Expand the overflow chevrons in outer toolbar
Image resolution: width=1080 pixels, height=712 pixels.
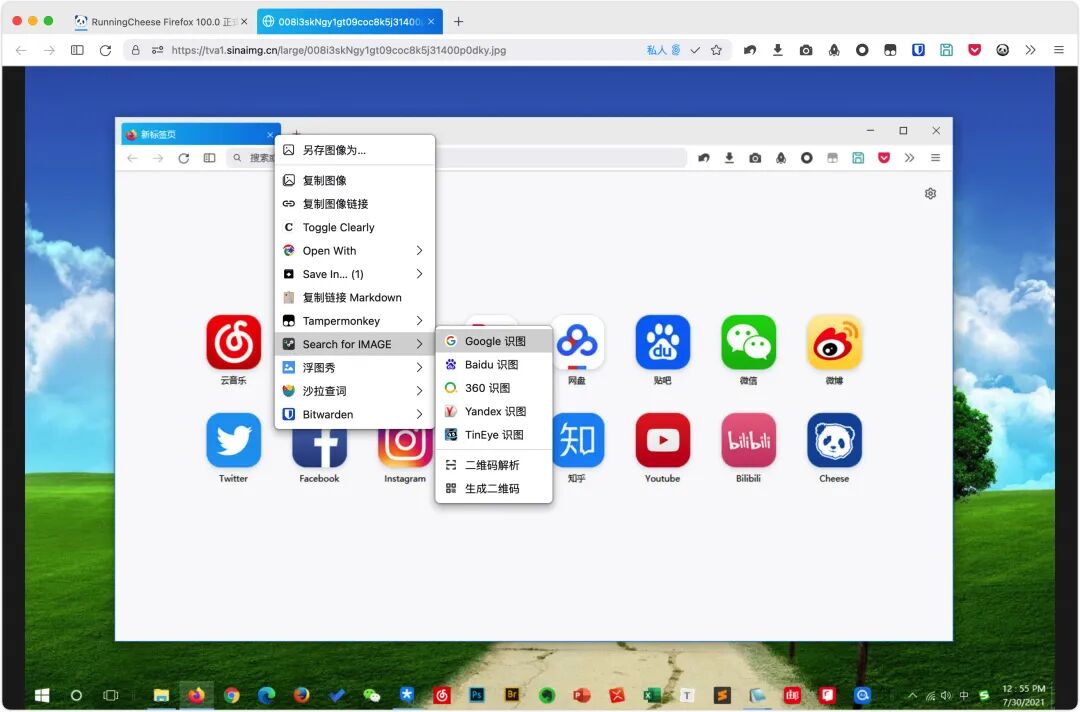pyautogui.click(x=1030, y=50)
